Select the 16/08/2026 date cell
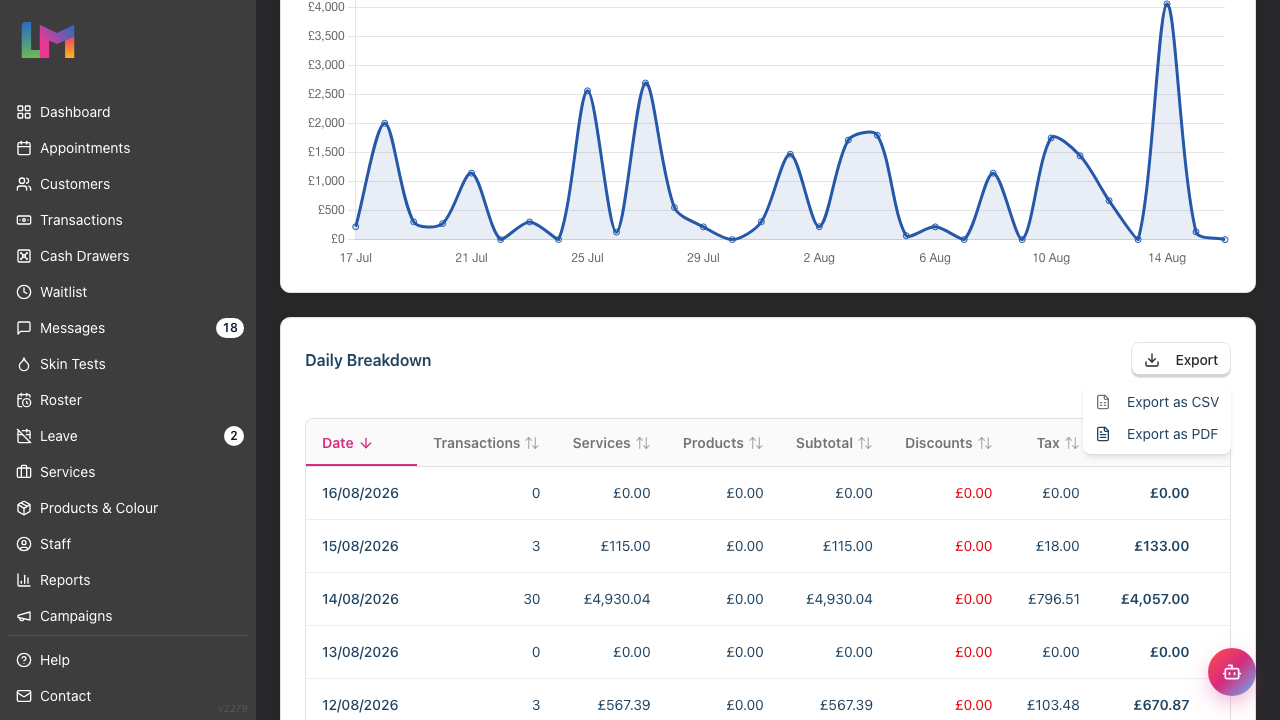Screen dimensions: 1280x720 pyautogui.click(x=360, y=493)
